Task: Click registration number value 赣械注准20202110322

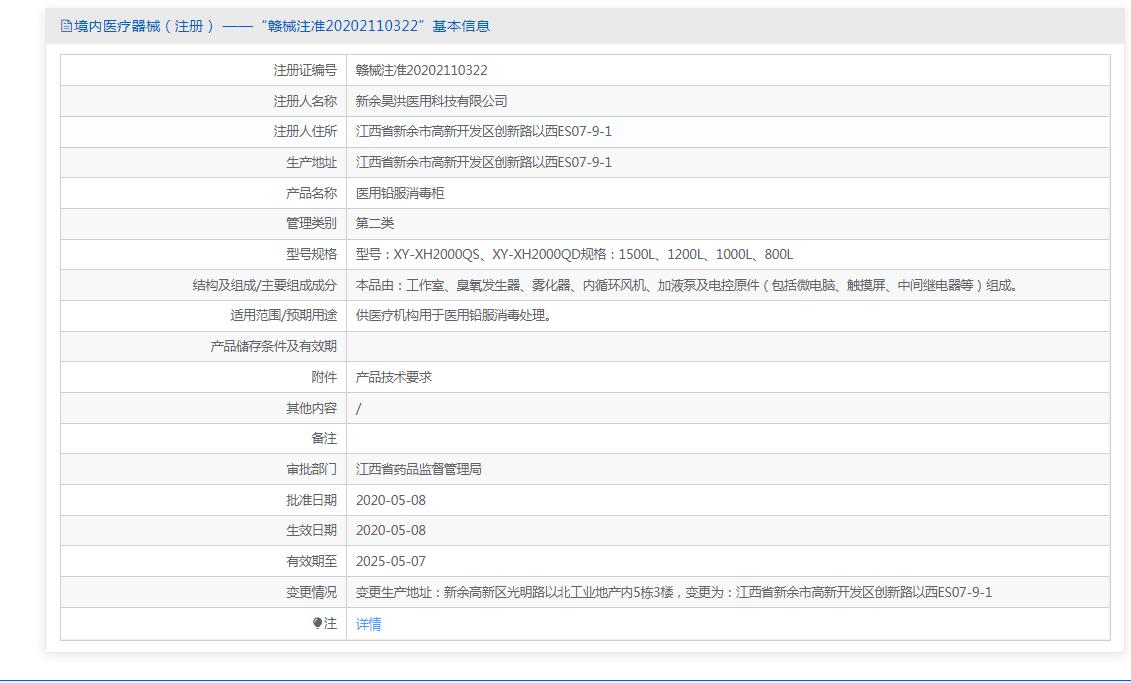Action: tap(421, 70)
